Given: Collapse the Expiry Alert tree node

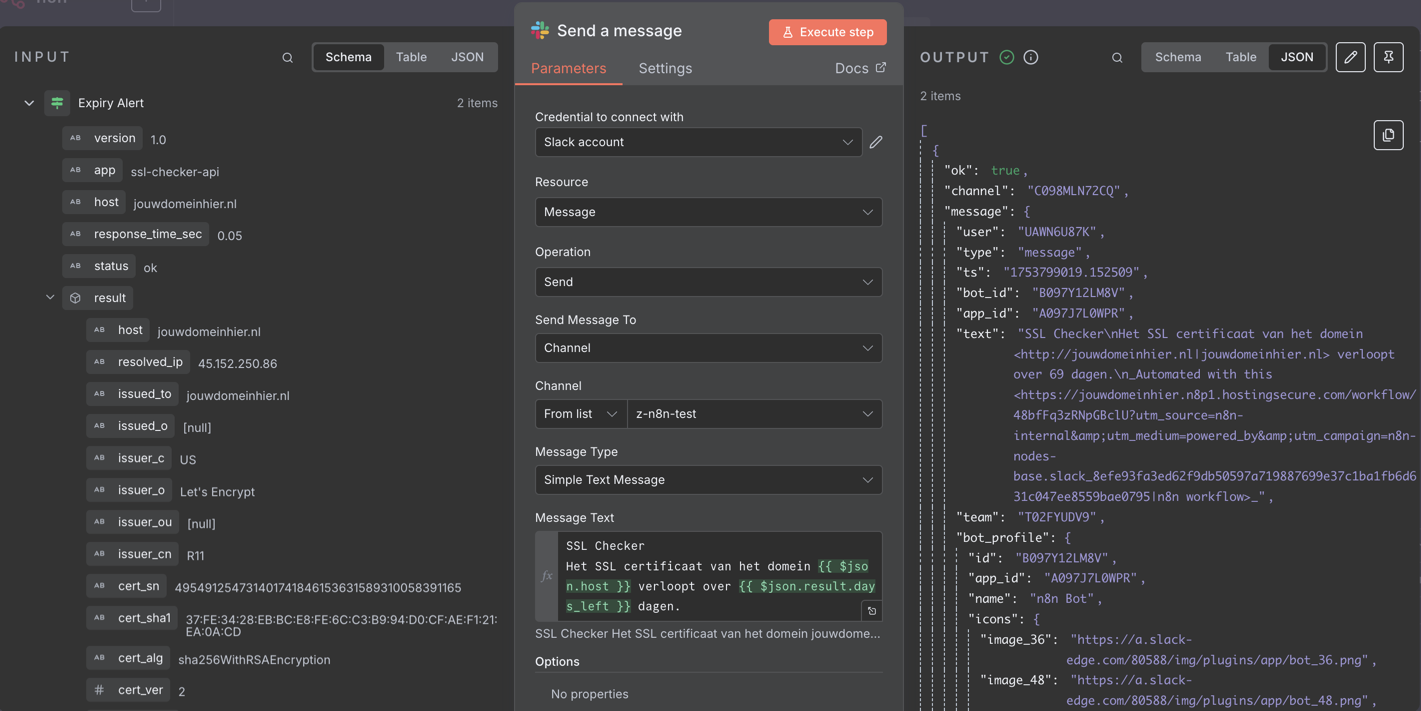Looking at the screenshot, I should (29, 103).
